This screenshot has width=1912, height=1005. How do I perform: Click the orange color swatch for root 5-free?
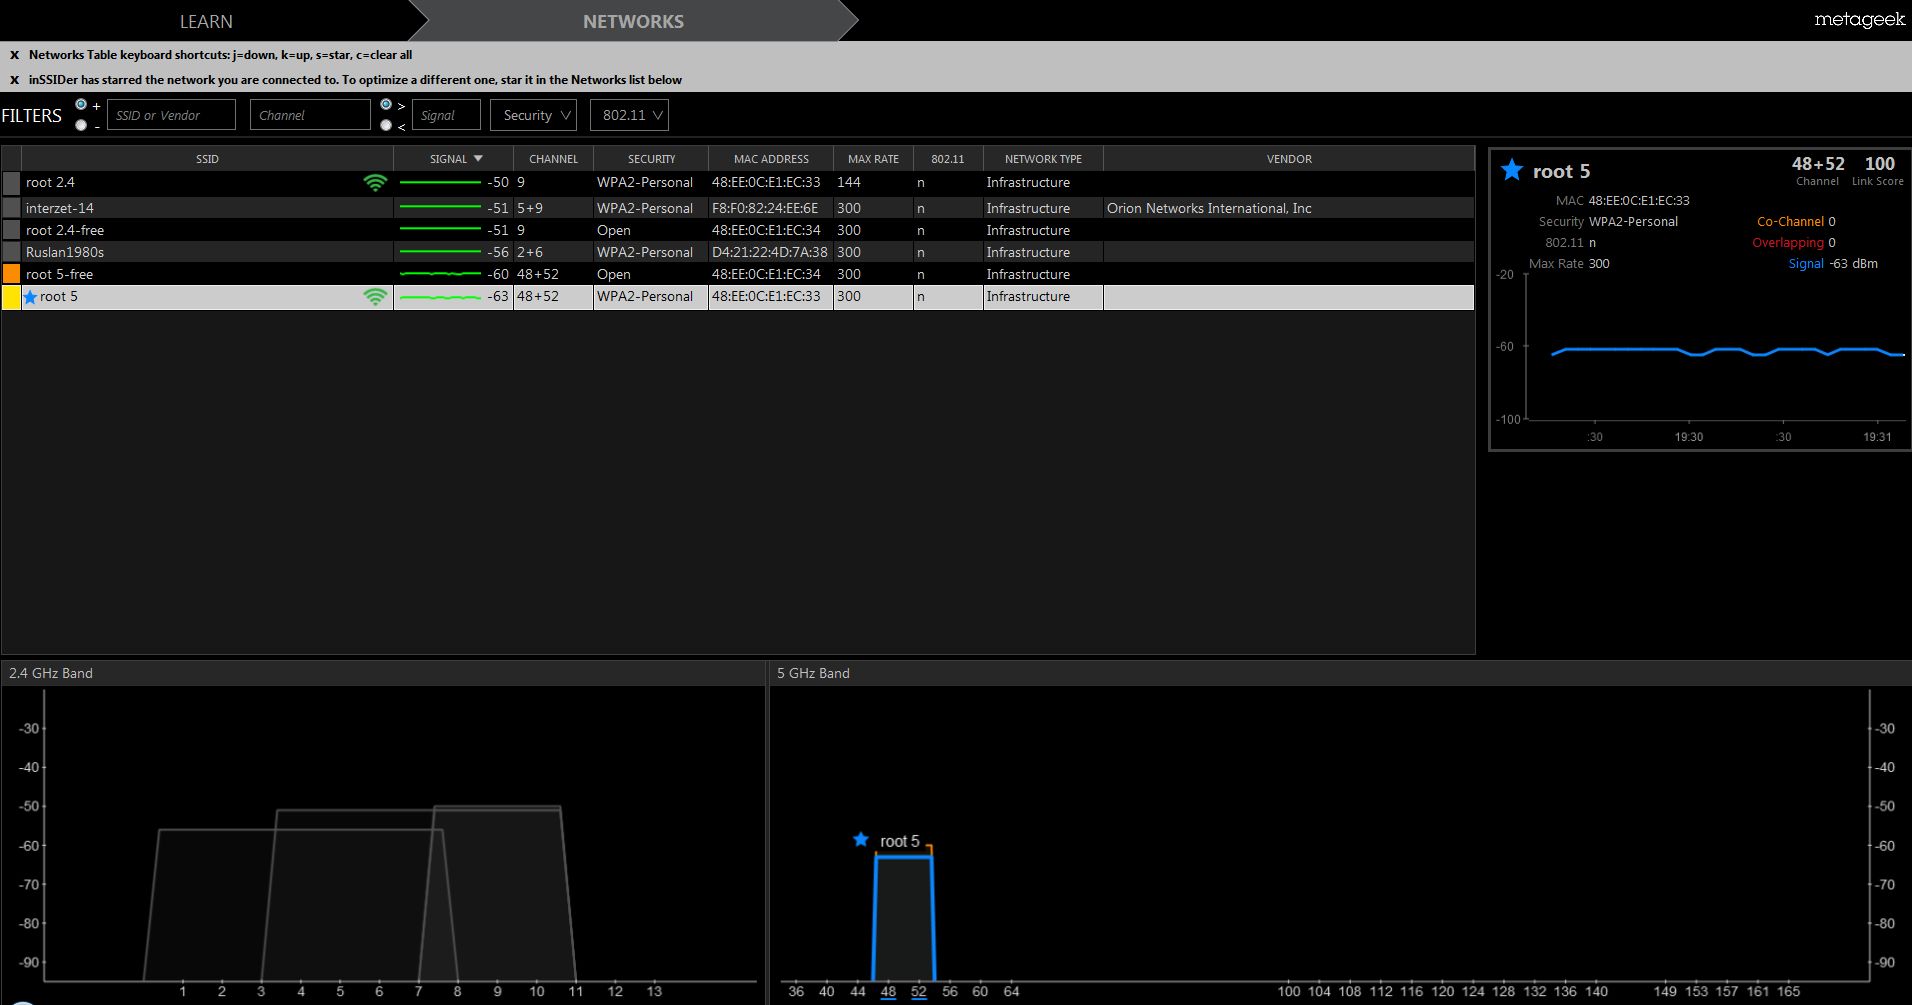click(x=11, y=274)
